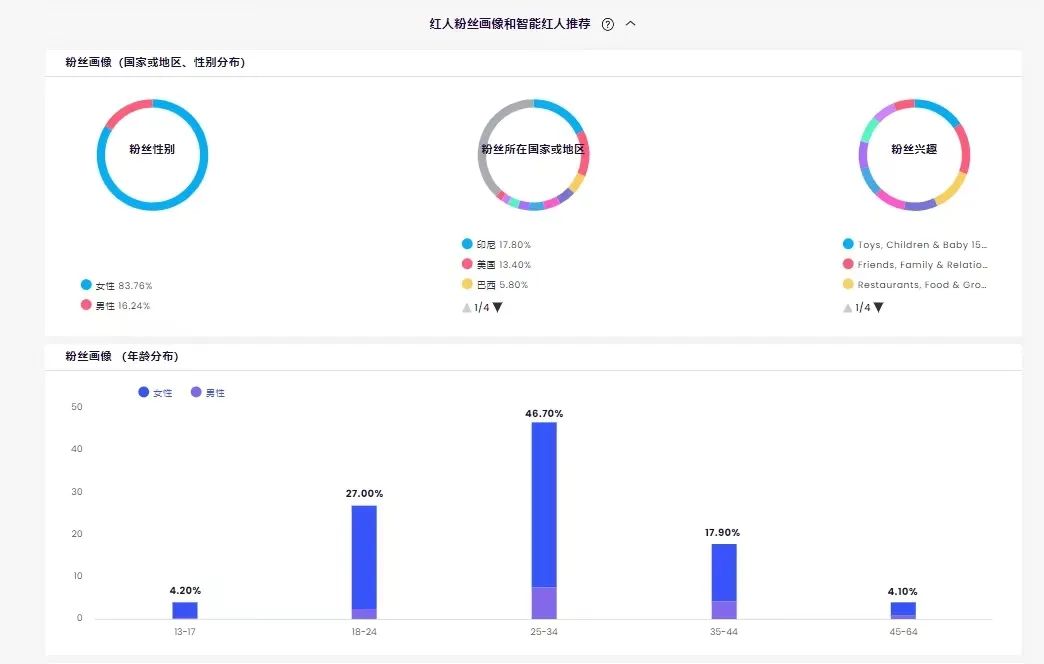
Task: Click the 18-24 age bar
Action: click(364, 563)
